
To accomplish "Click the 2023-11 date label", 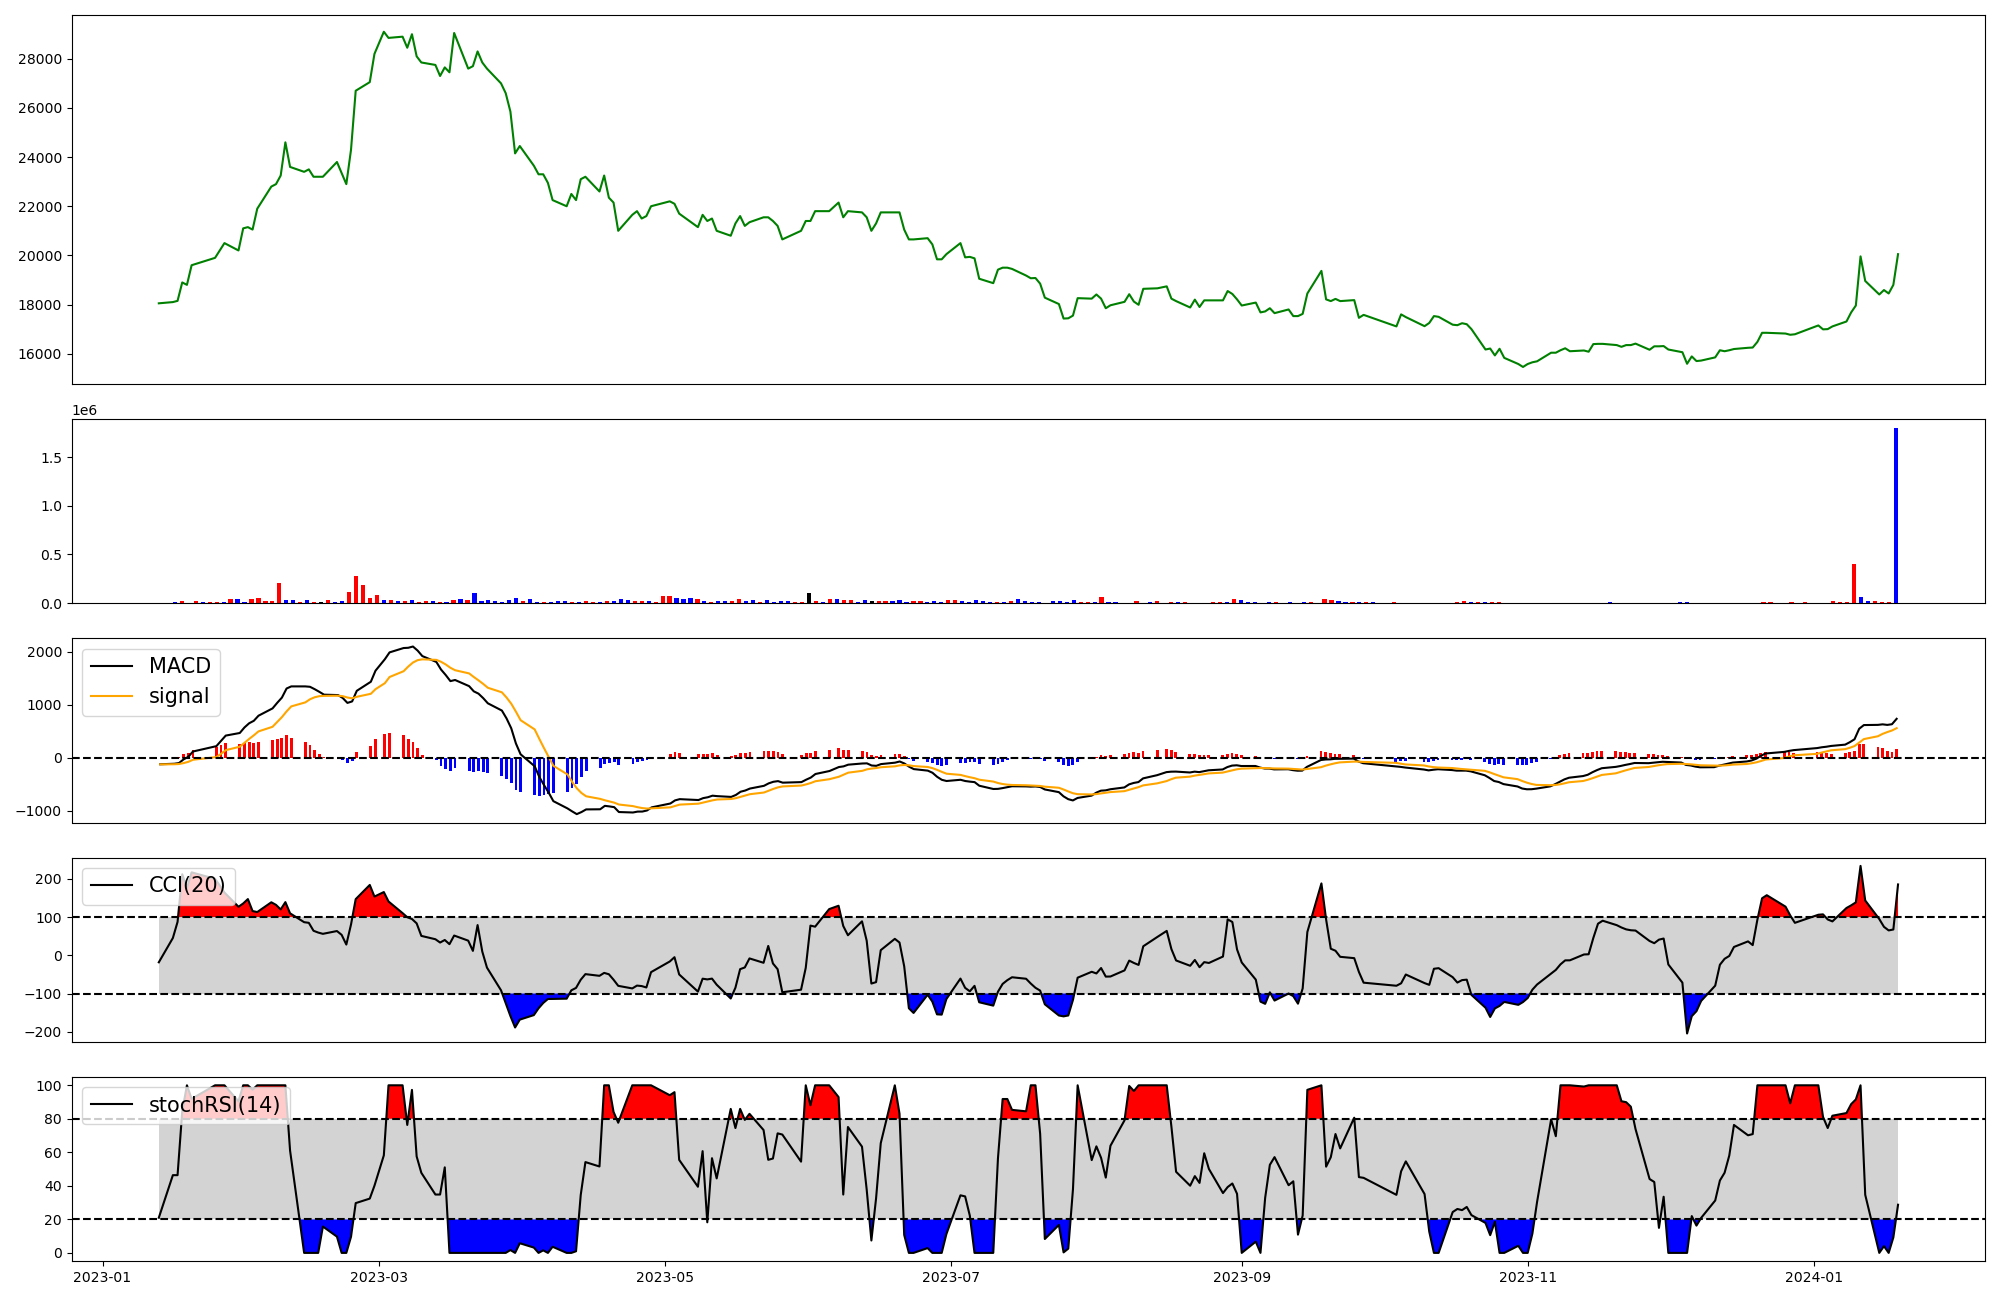I will point(1528,1277).
